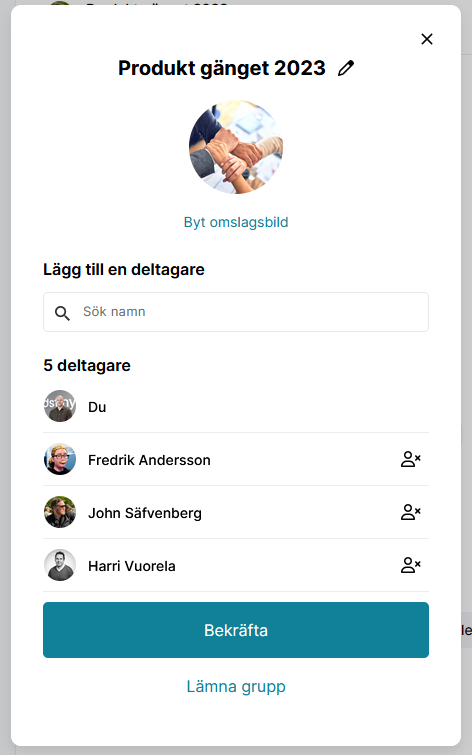Remove Fredrik Andersson from the group
The width and height of the screenshot is (472, 755).
(x=410, y=459)
